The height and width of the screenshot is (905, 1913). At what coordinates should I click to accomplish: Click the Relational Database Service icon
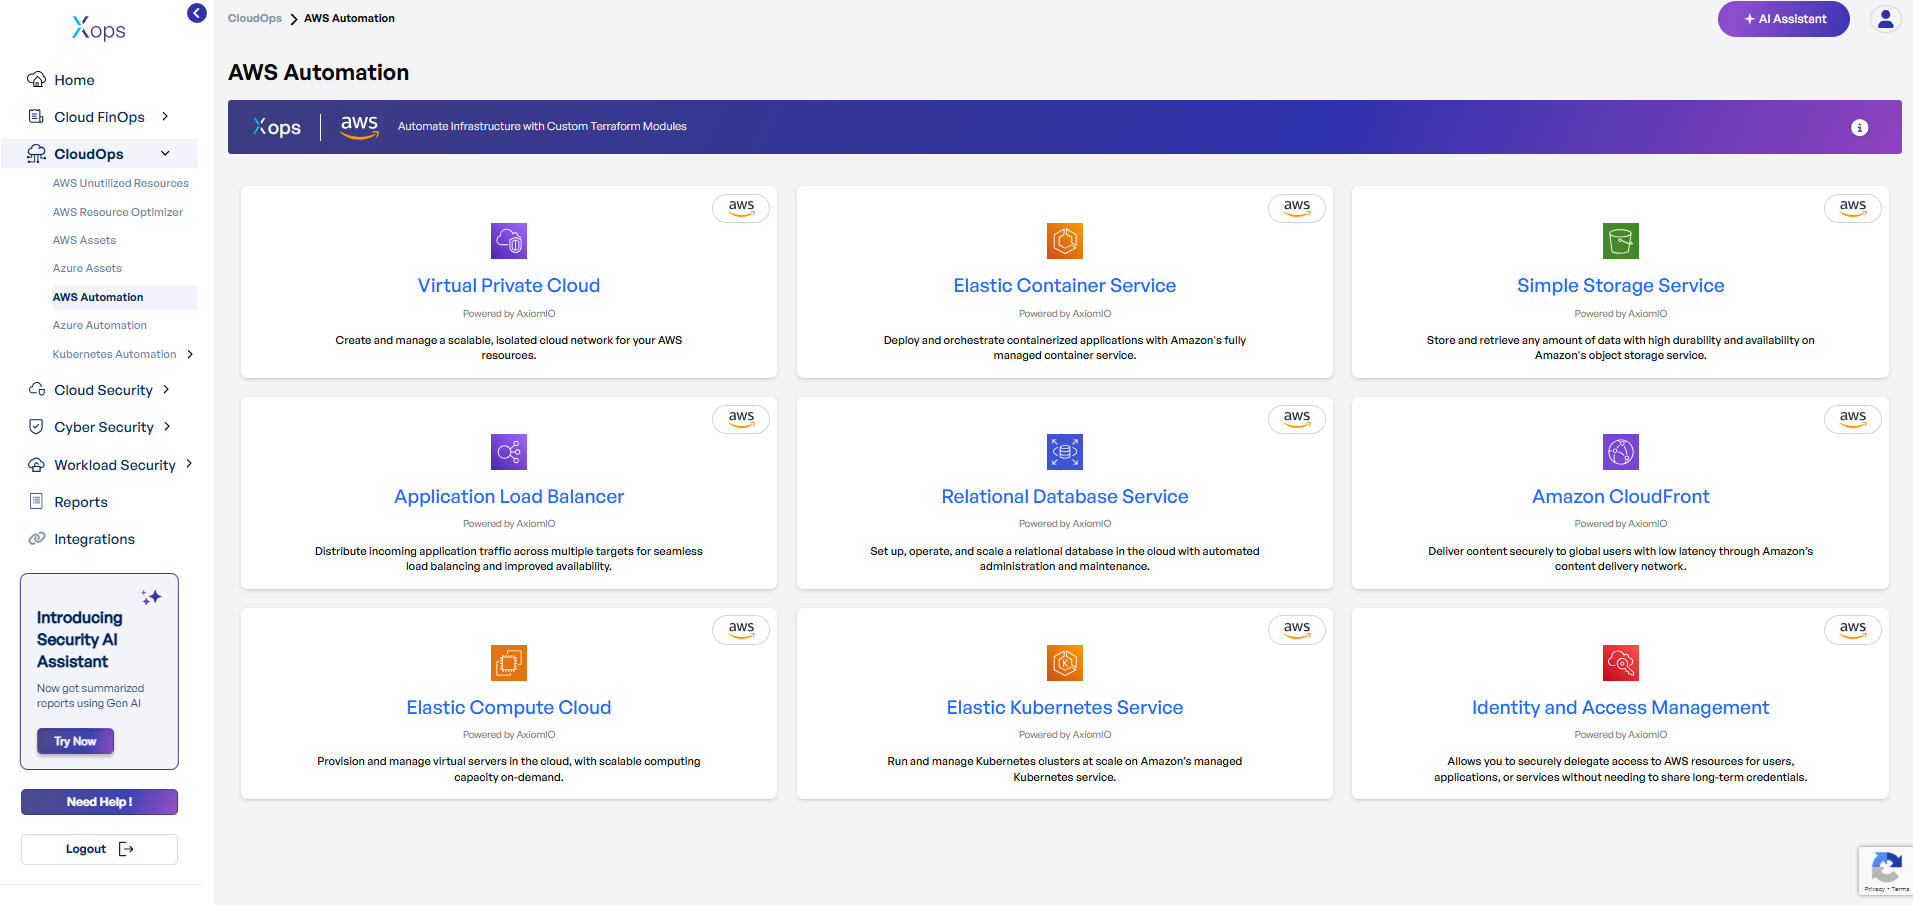1064,452
